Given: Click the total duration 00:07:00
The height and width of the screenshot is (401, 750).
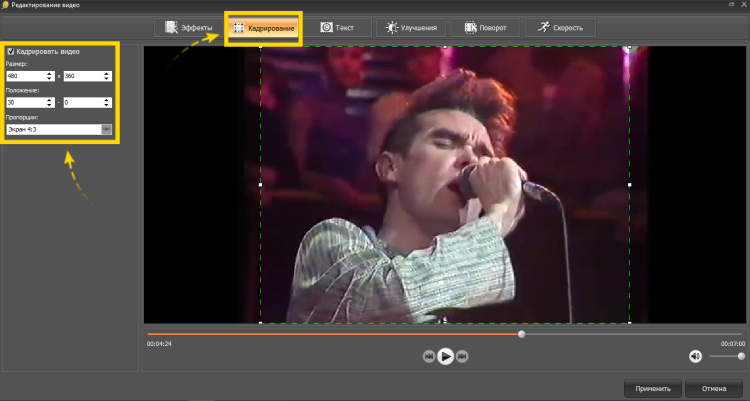Looking at the screenshot, I should coord(733,344).
